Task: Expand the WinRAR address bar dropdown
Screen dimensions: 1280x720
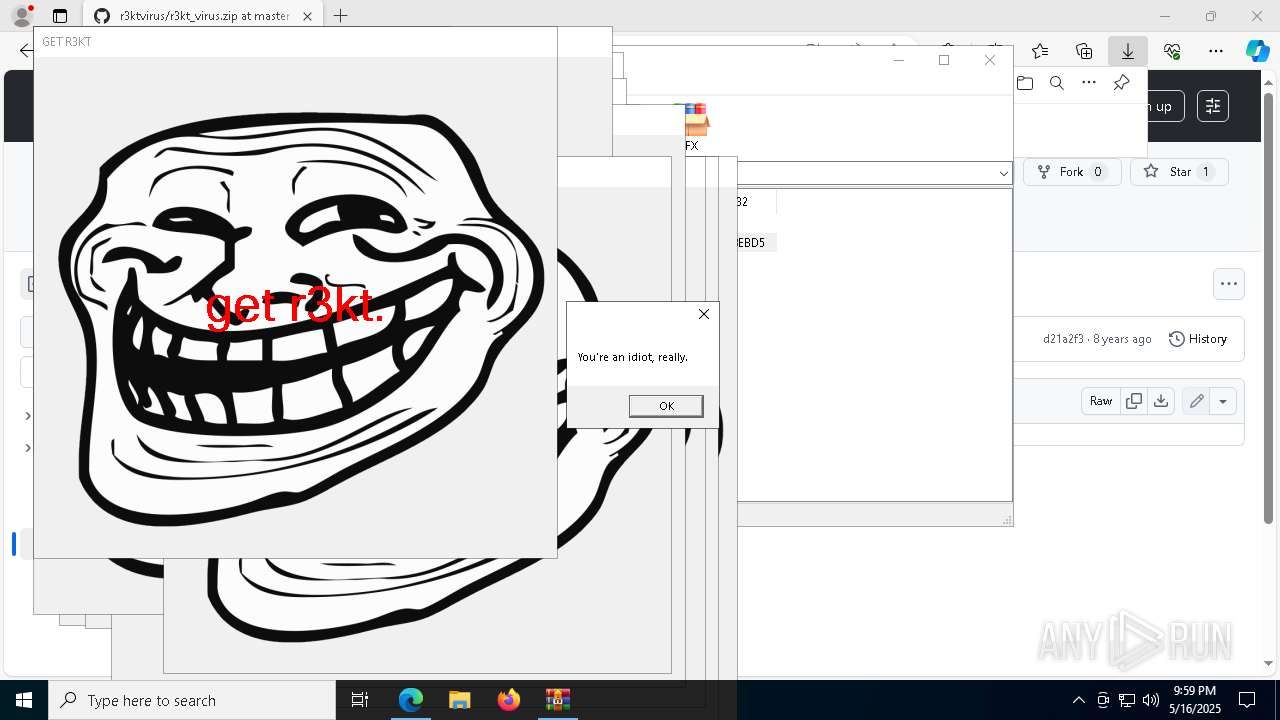Action: tap(1003, 173)
